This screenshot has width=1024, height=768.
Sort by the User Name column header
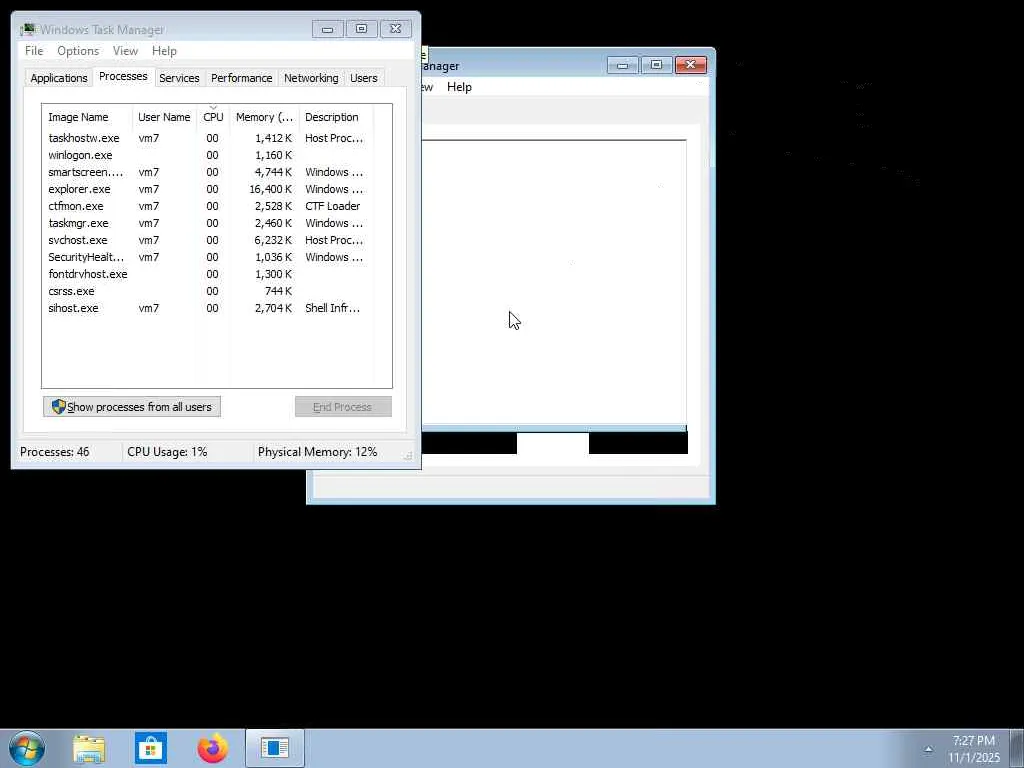coord(164,117)
